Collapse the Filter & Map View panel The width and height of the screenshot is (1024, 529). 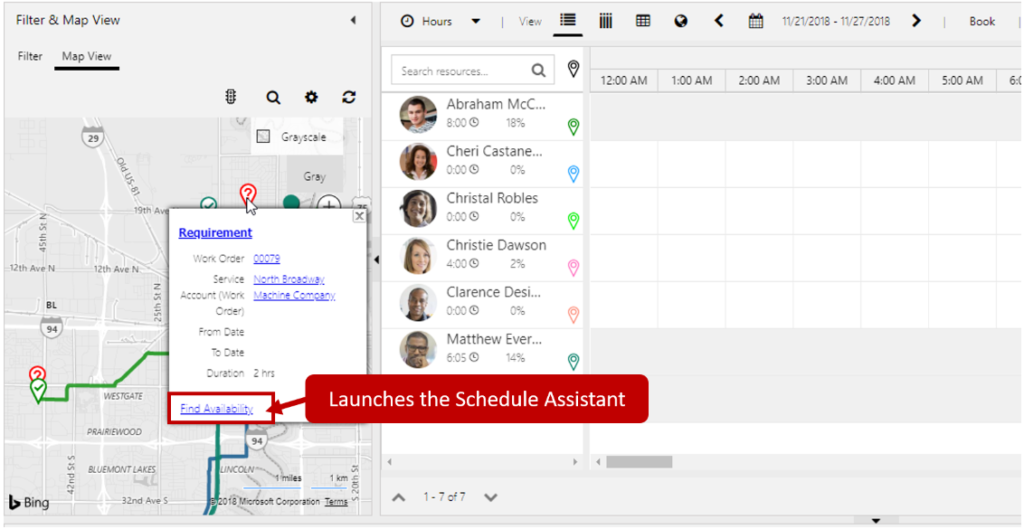click(x=352, y=20)
